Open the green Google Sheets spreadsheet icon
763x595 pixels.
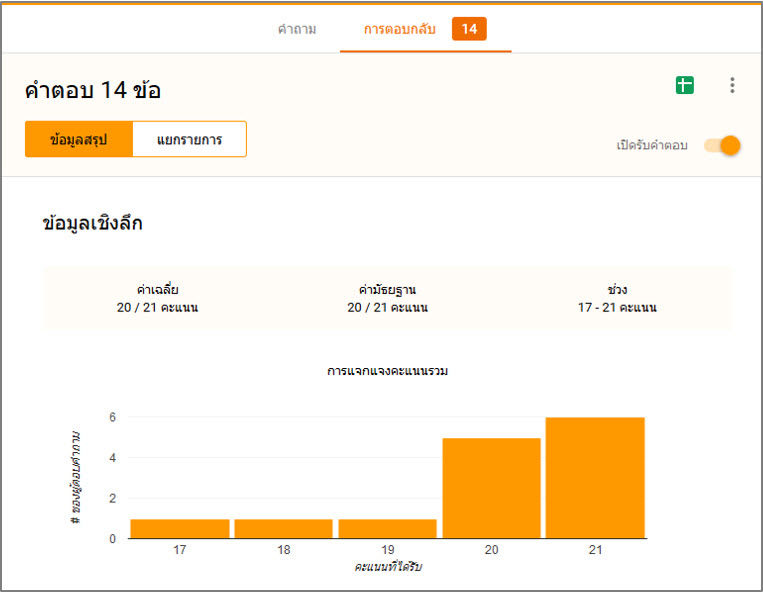[684, 86]
